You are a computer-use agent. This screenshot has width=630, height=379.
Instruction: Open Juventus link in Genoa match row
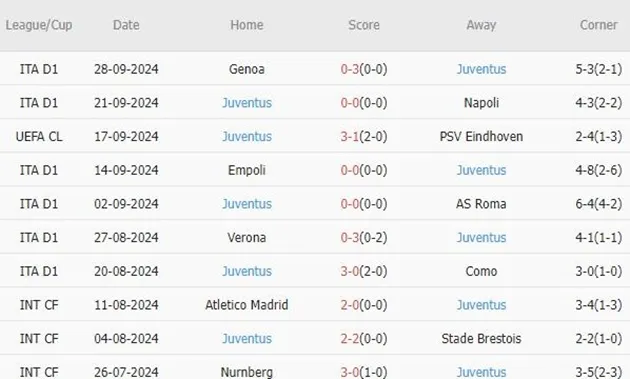[x=481, y=69]
